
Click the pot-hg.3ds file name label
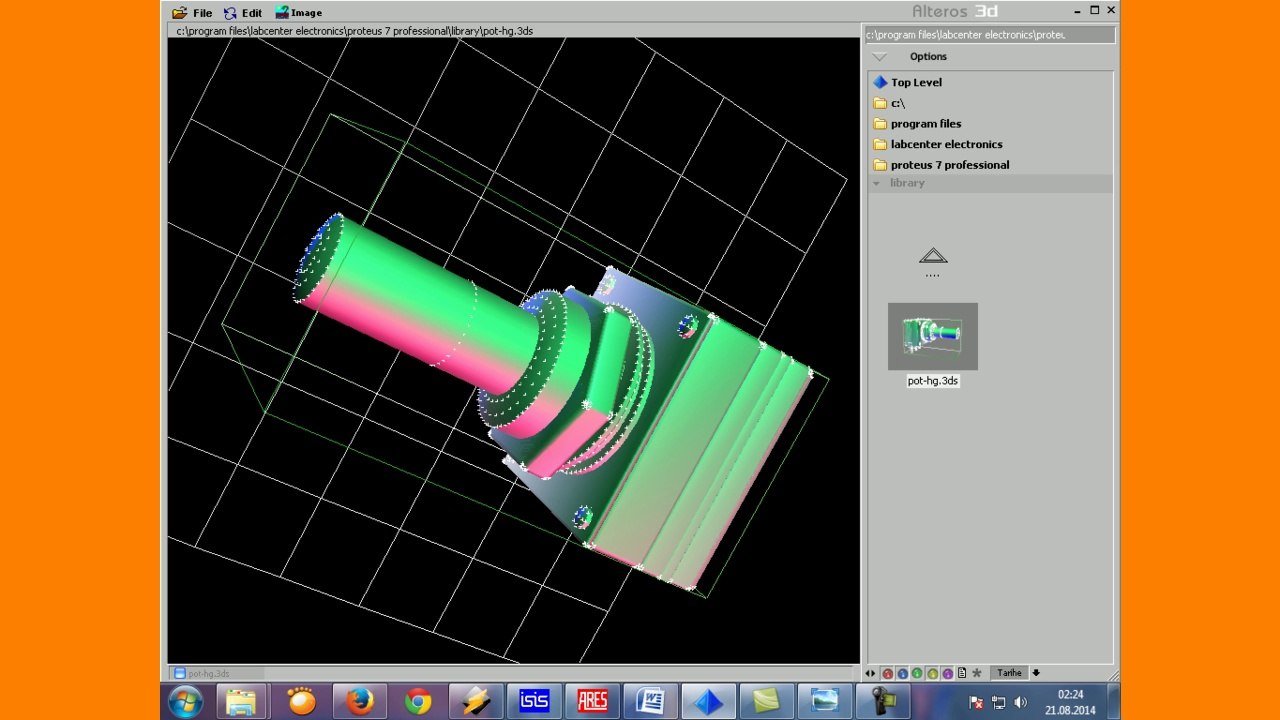[933, 381]
